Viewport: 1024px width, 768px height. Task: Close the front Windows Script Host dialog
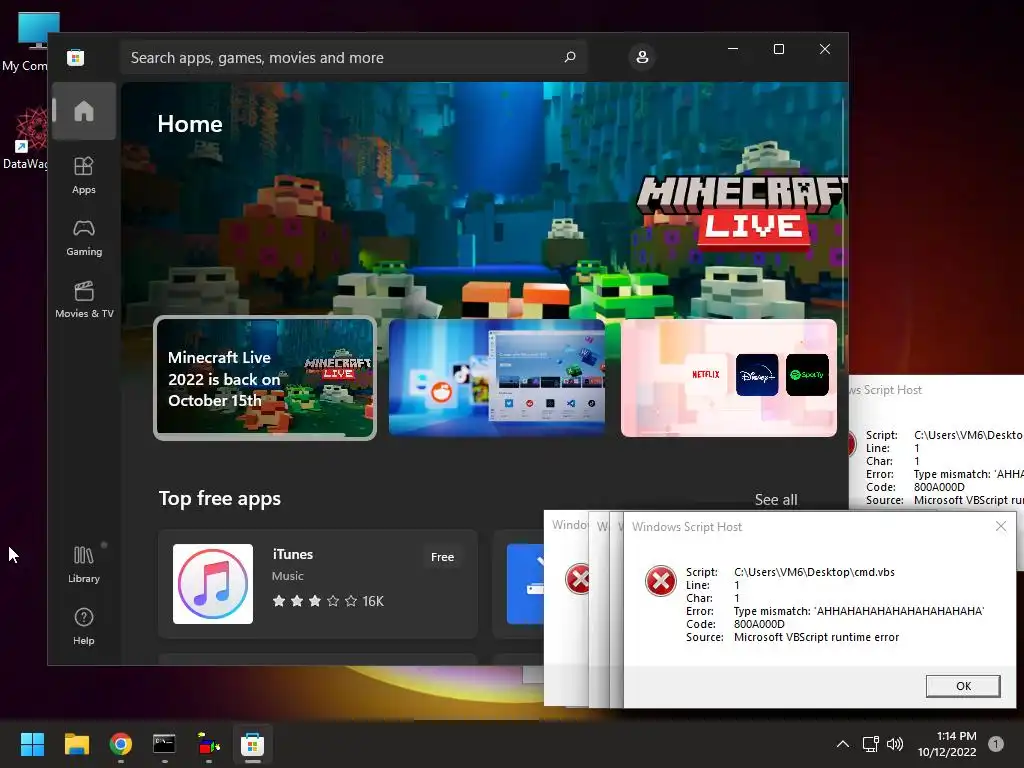point(1000,526)
